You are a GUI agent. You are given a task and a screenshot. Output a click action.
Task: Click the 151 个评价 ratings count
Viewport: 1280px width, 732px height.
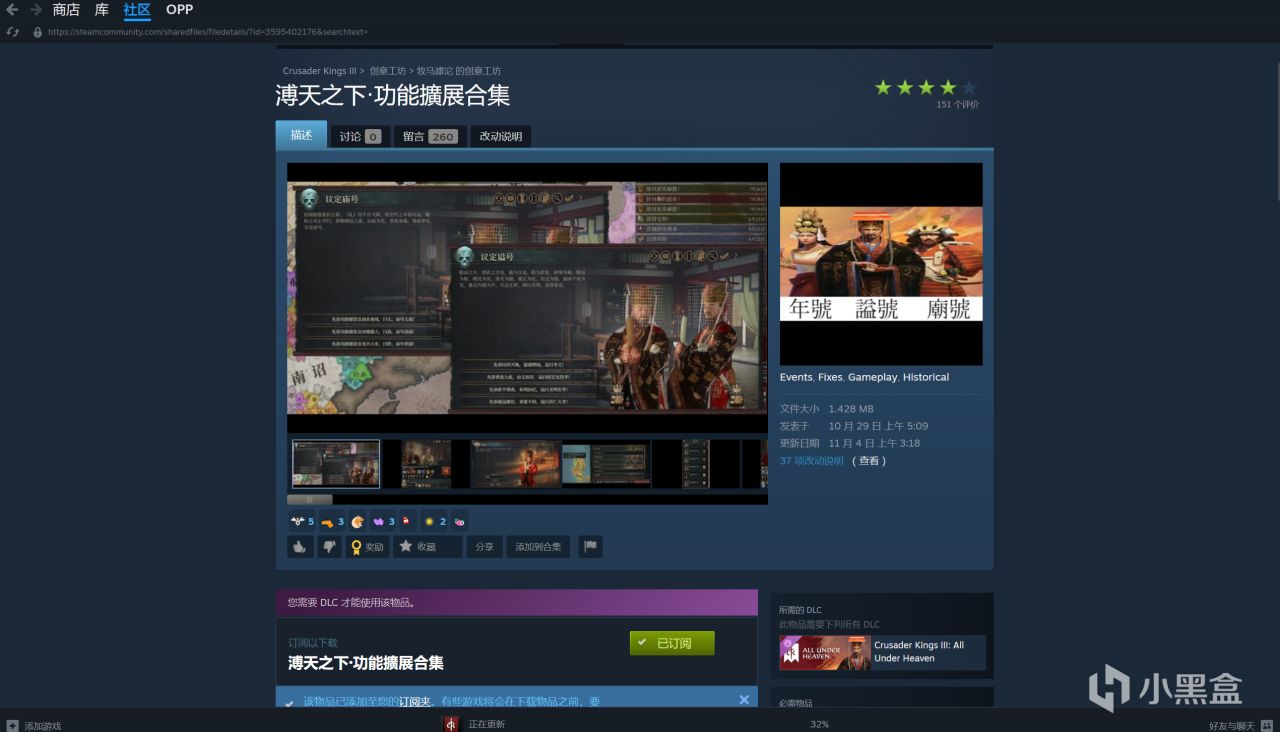pyautogui.click(x=957, y=105)
